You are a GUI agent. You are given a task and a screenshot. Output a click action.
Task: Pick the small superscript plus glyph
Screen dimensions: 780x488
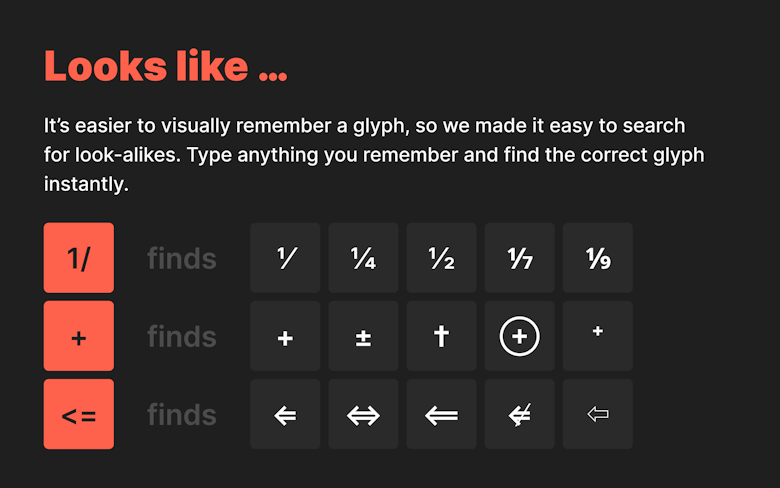597,336
